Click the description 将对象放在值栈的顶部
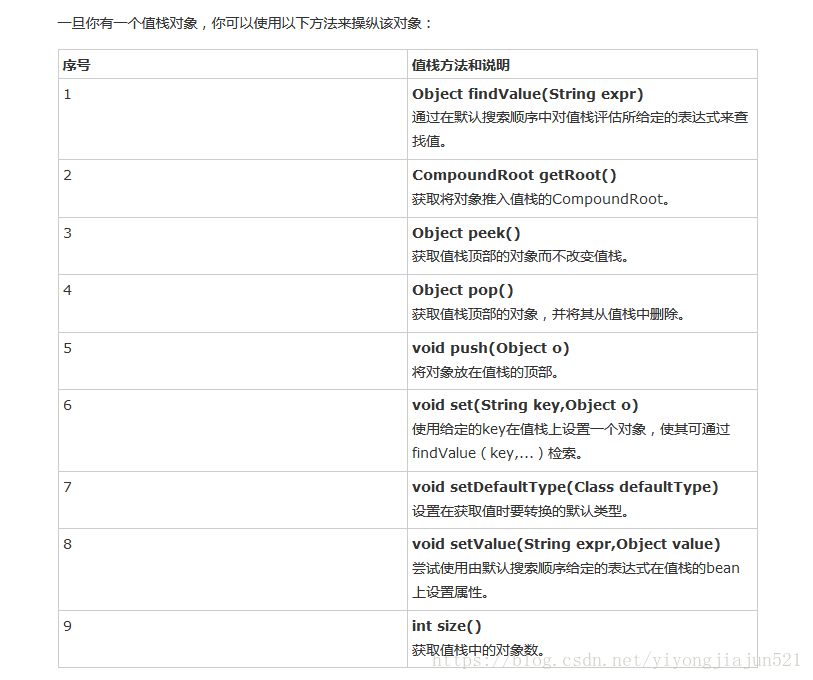Viewport: 813px width, 680px height. pyautogui.click(x=485, y=372)
